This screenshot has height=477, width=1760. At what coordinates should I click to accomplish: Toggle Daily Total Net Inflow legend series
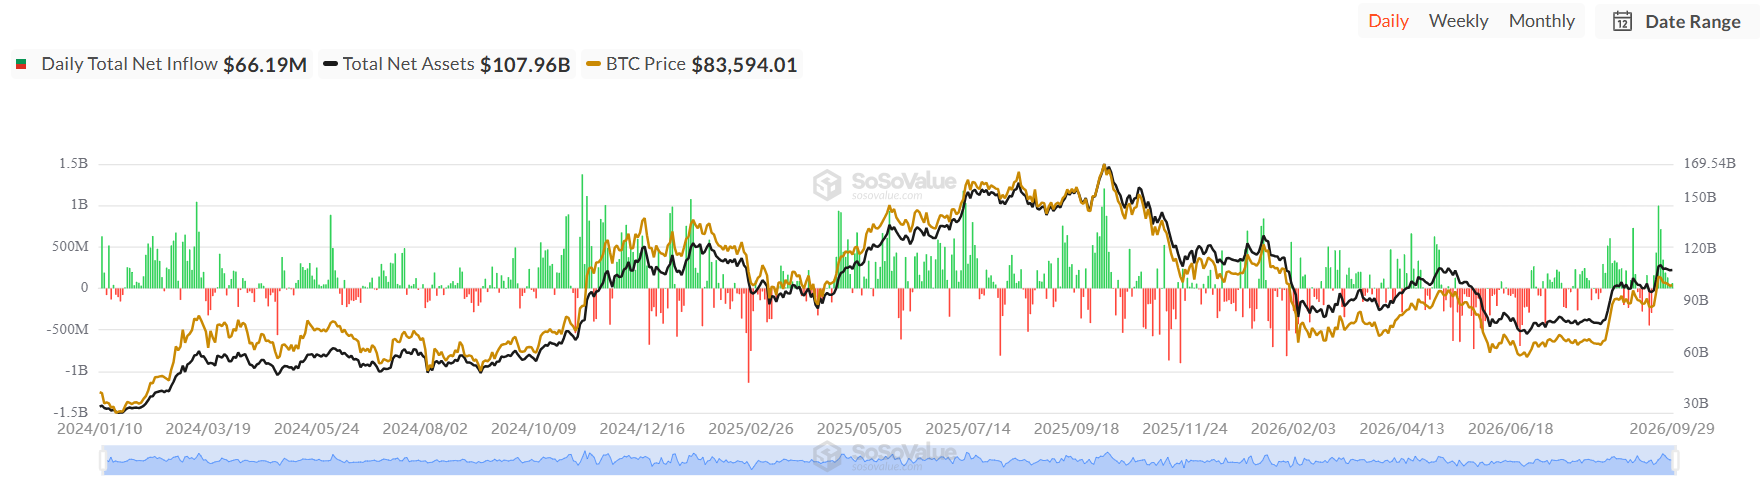click(162, 65)
